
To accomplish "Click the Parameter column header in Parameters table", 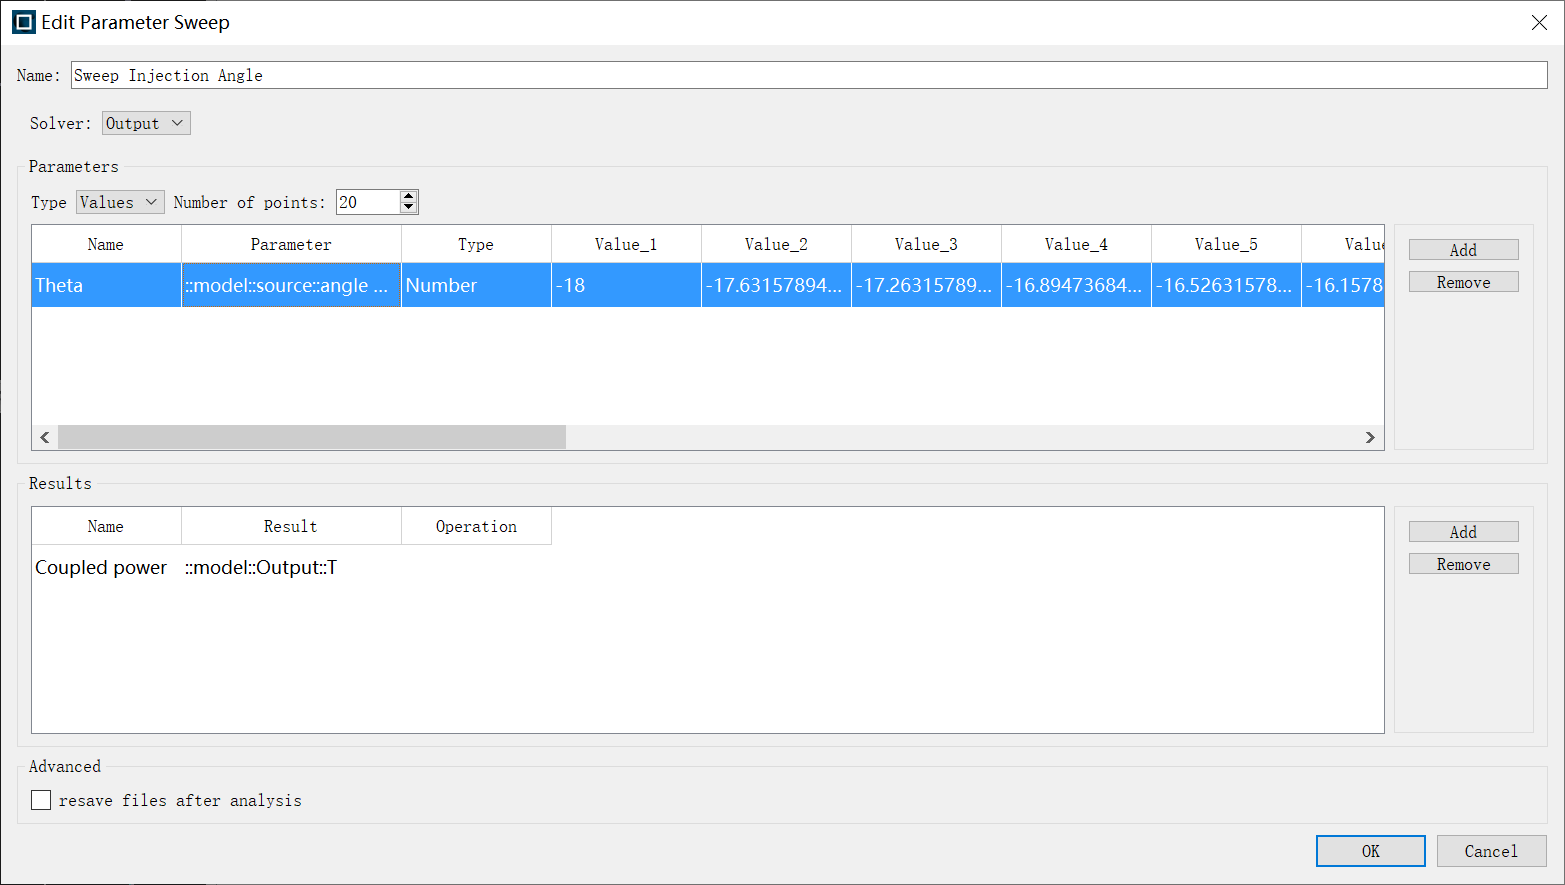I will coord(291,244).
